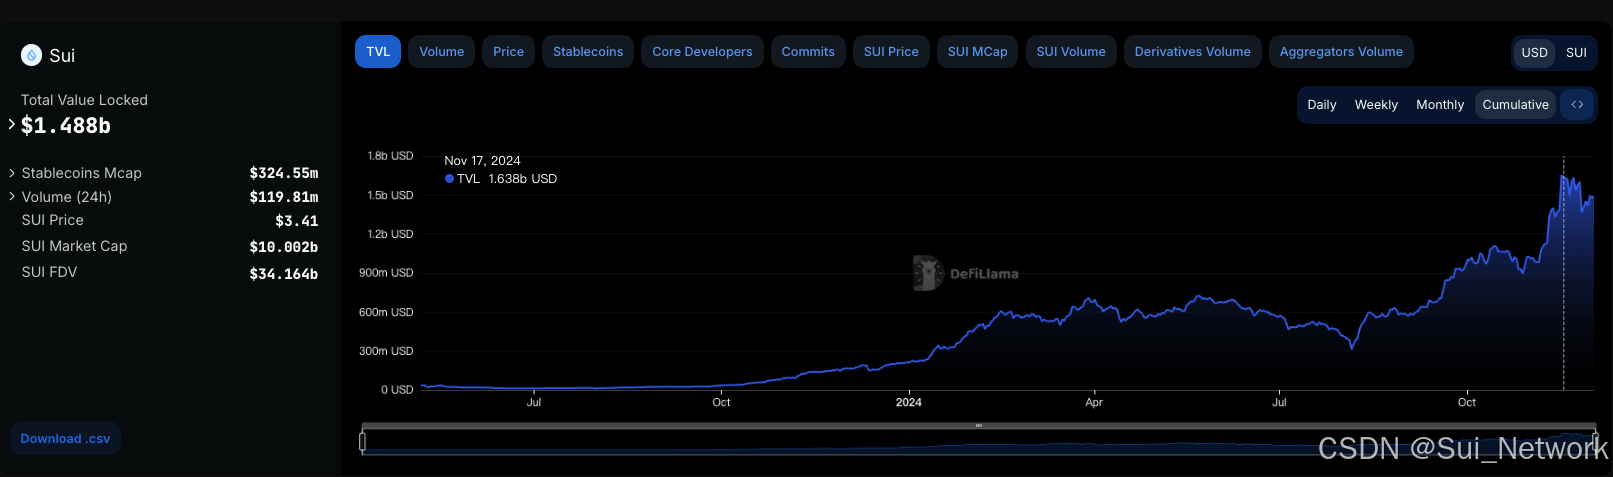
Task: Toggle the Volume chart metric
Action: tap(442, 52)
